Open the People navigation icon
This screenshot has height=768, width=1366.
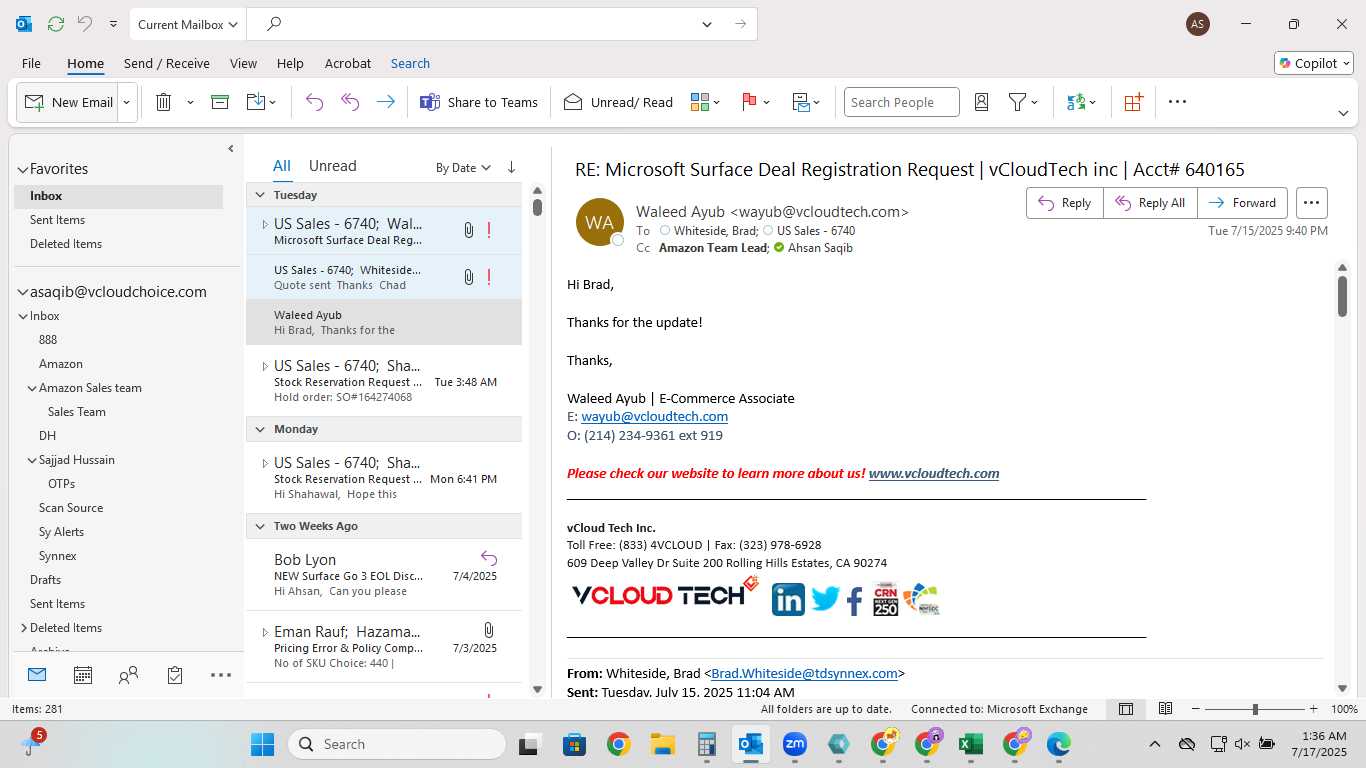click(x=128, y=676)
